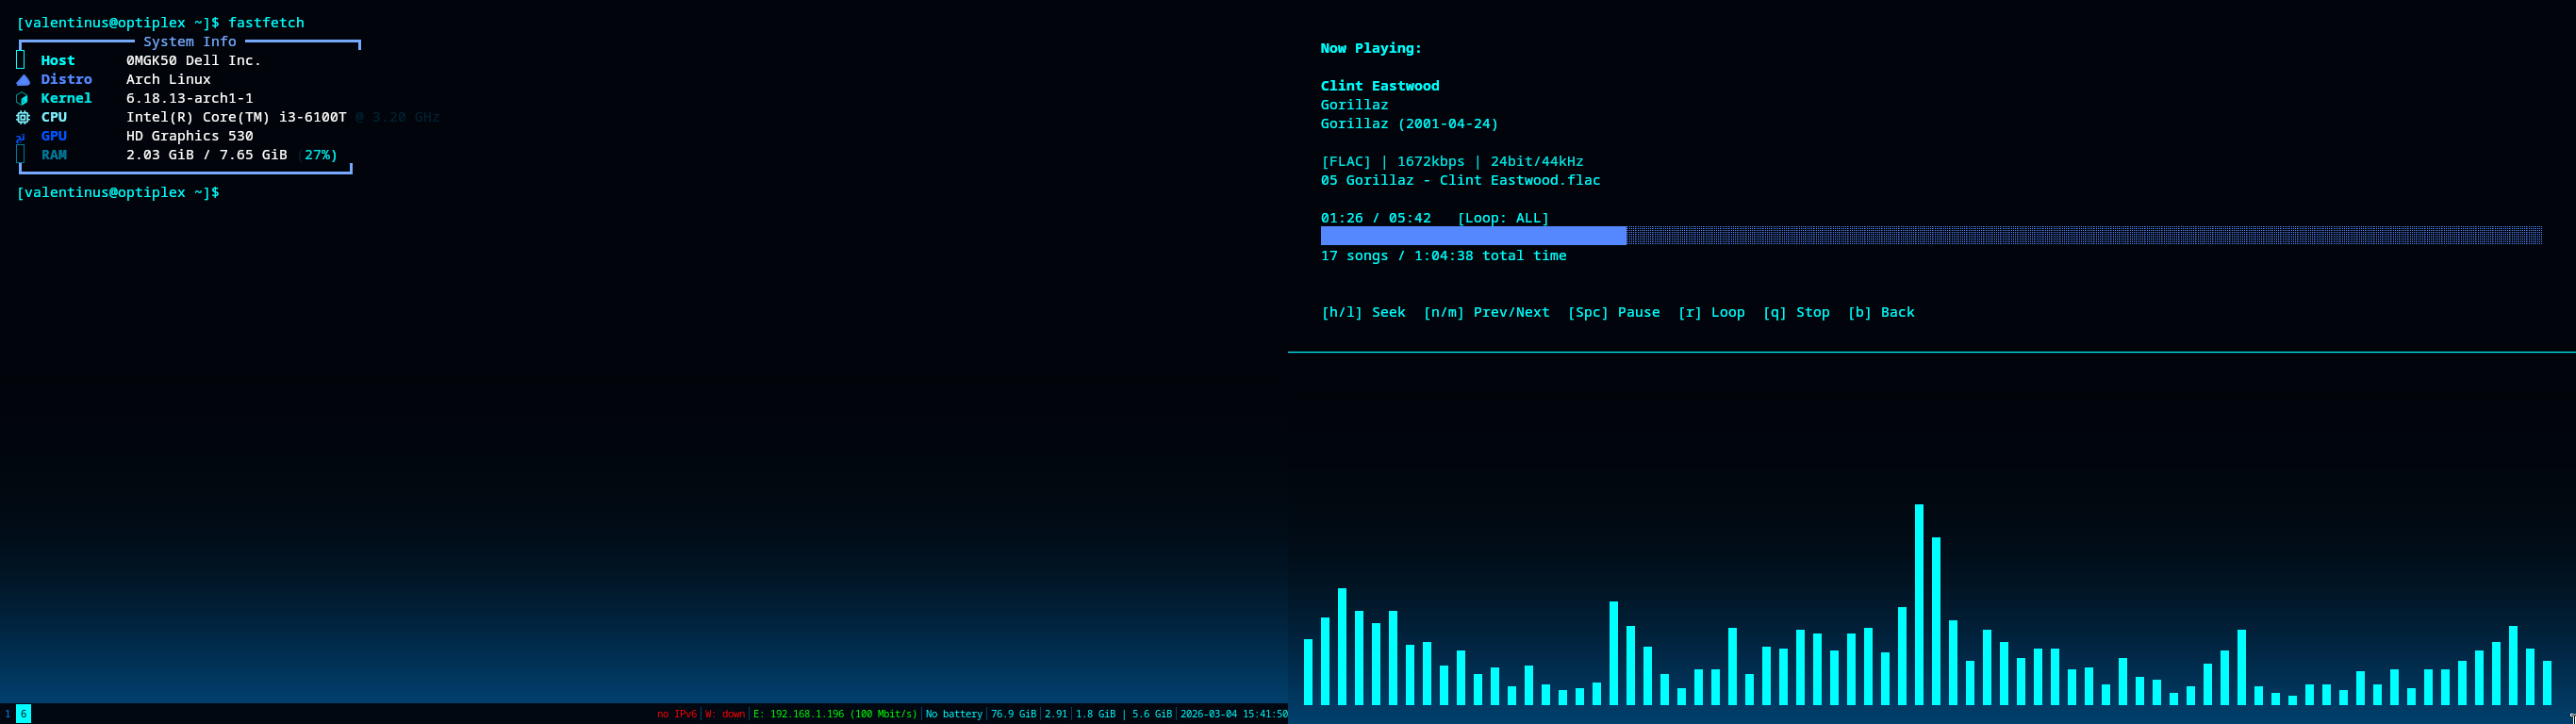Click the '27%' RAM usage percentage
The width and height of the screenshot is (2576, 724).
(317, 156)
